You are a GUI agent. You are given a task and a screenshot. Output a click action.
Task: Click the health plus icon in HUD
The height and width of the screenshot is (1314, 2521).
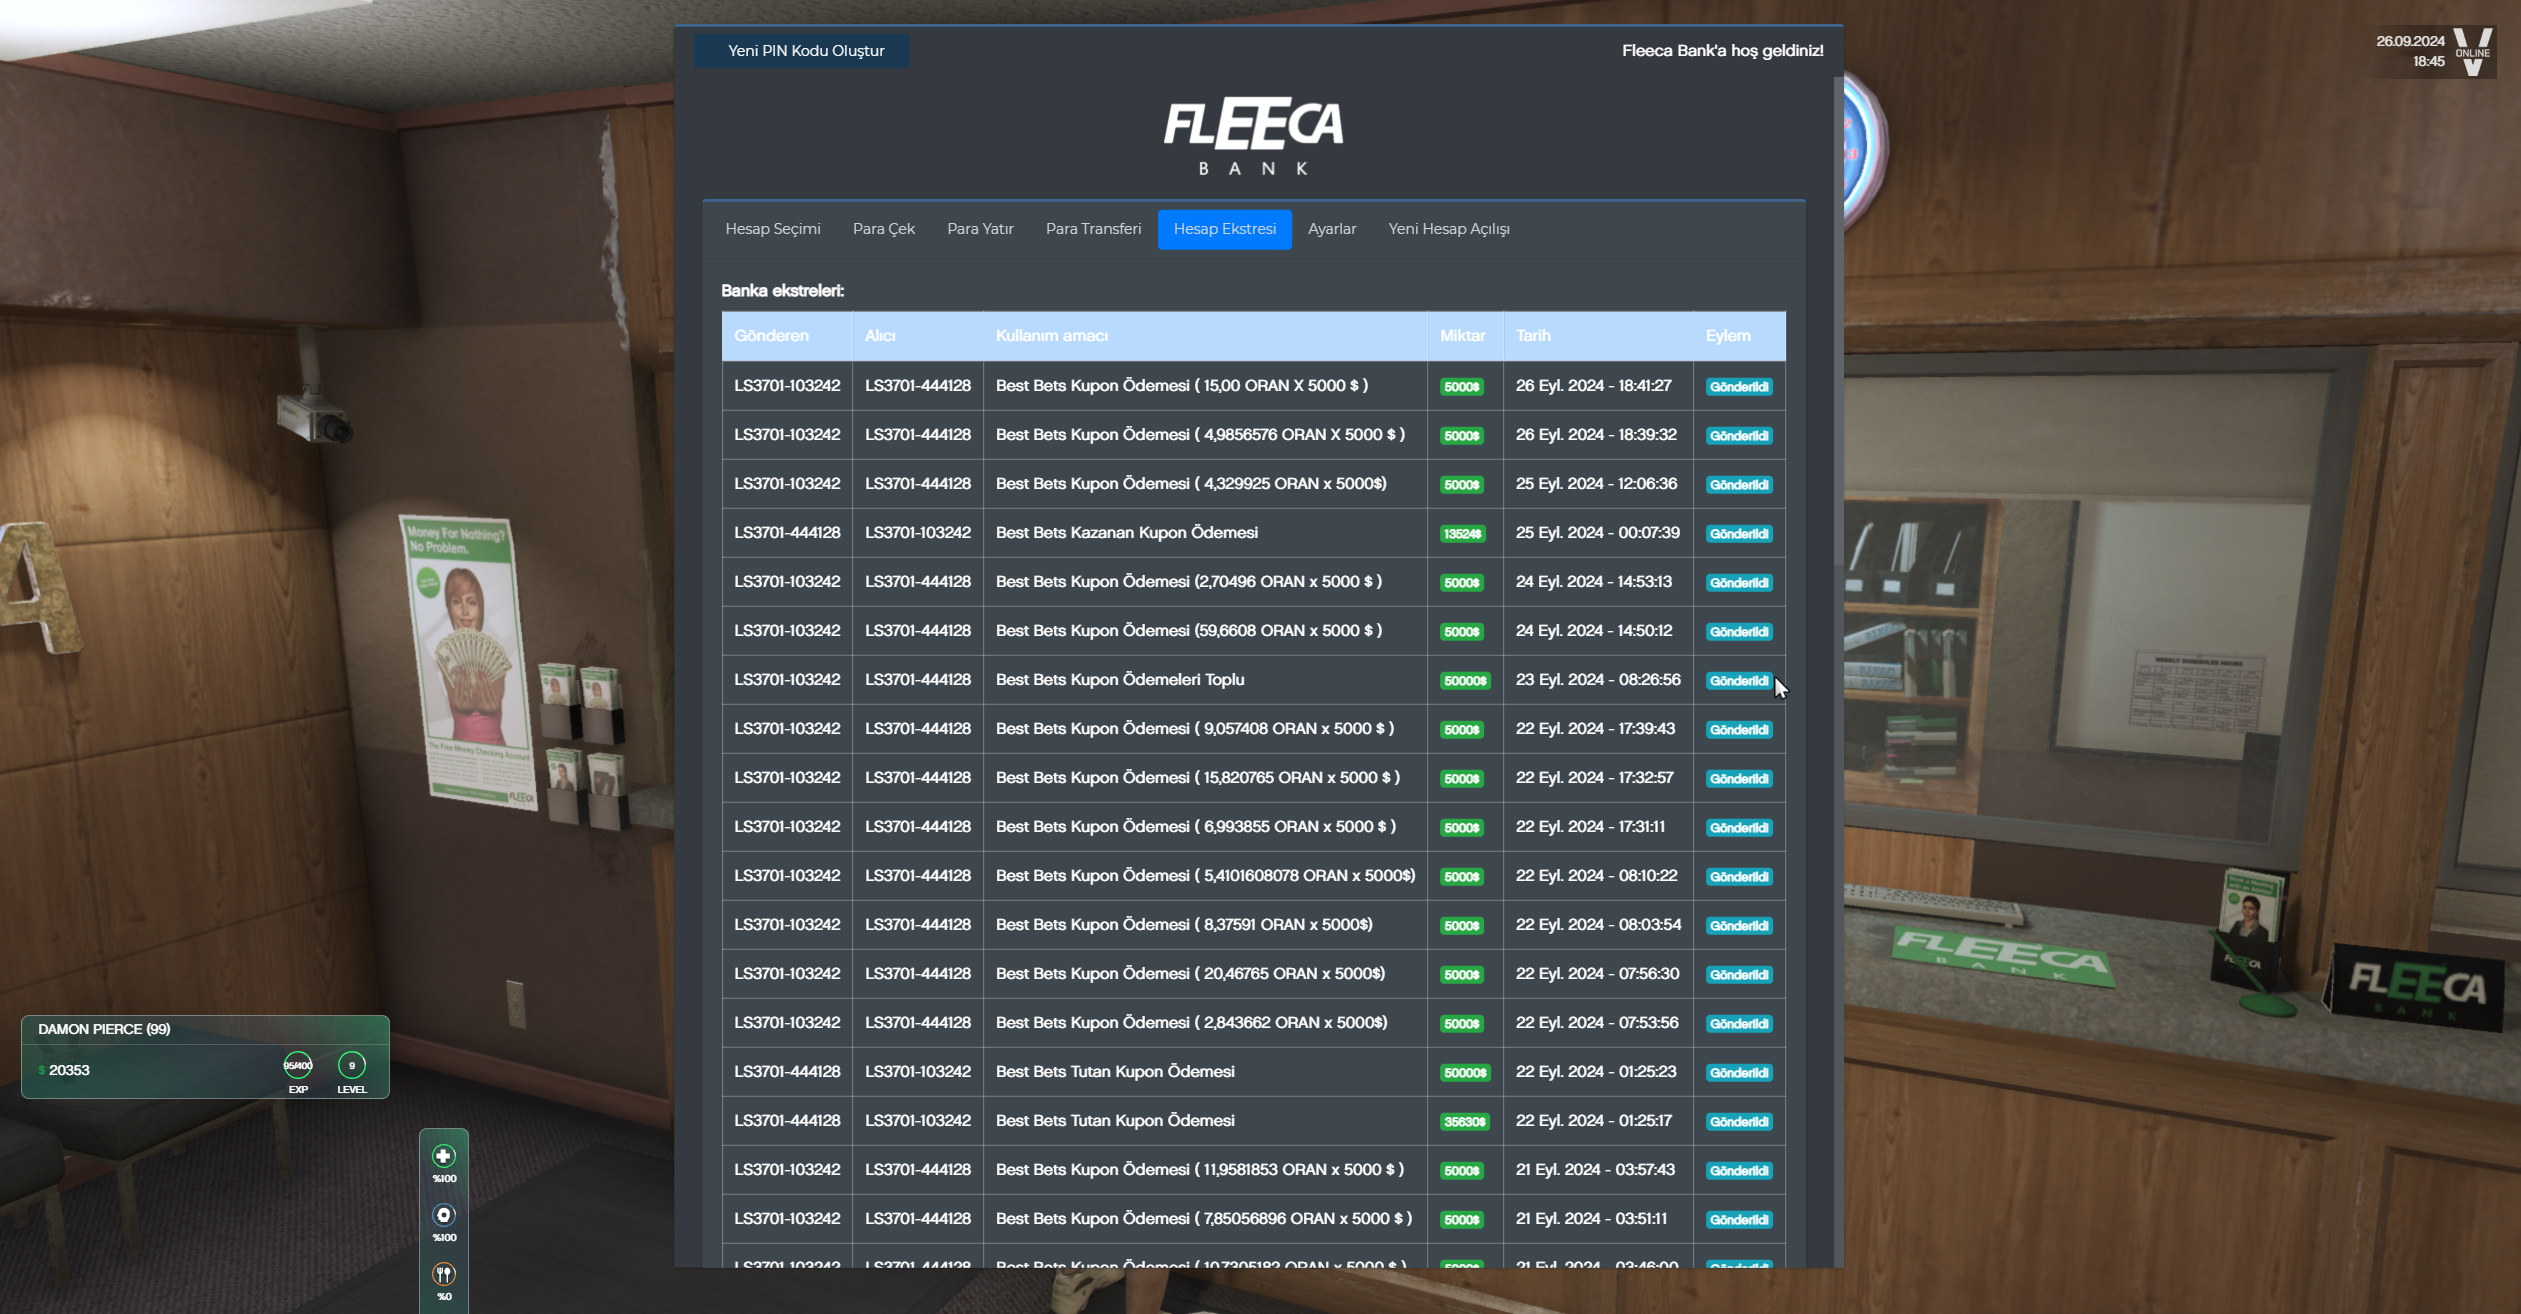click(443, 1156)
